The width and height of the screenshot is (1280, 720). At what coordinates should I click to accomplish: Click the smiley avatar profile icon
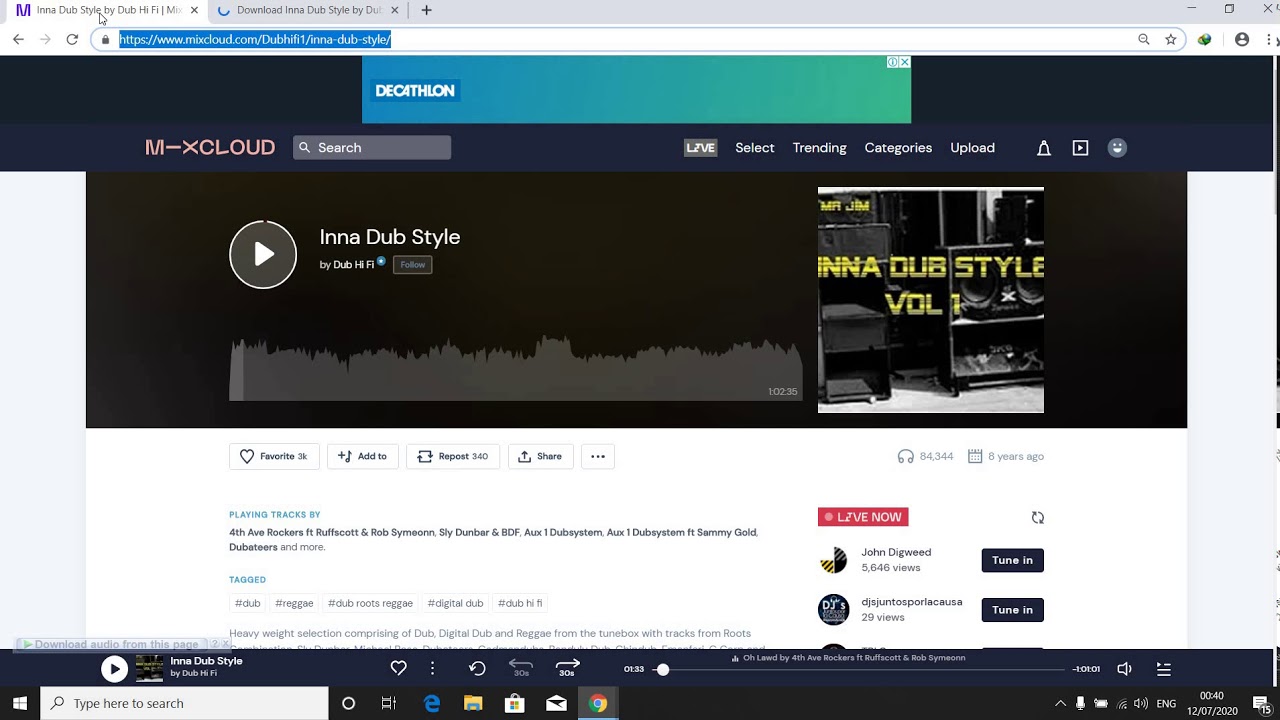(x=1117, y=147)
